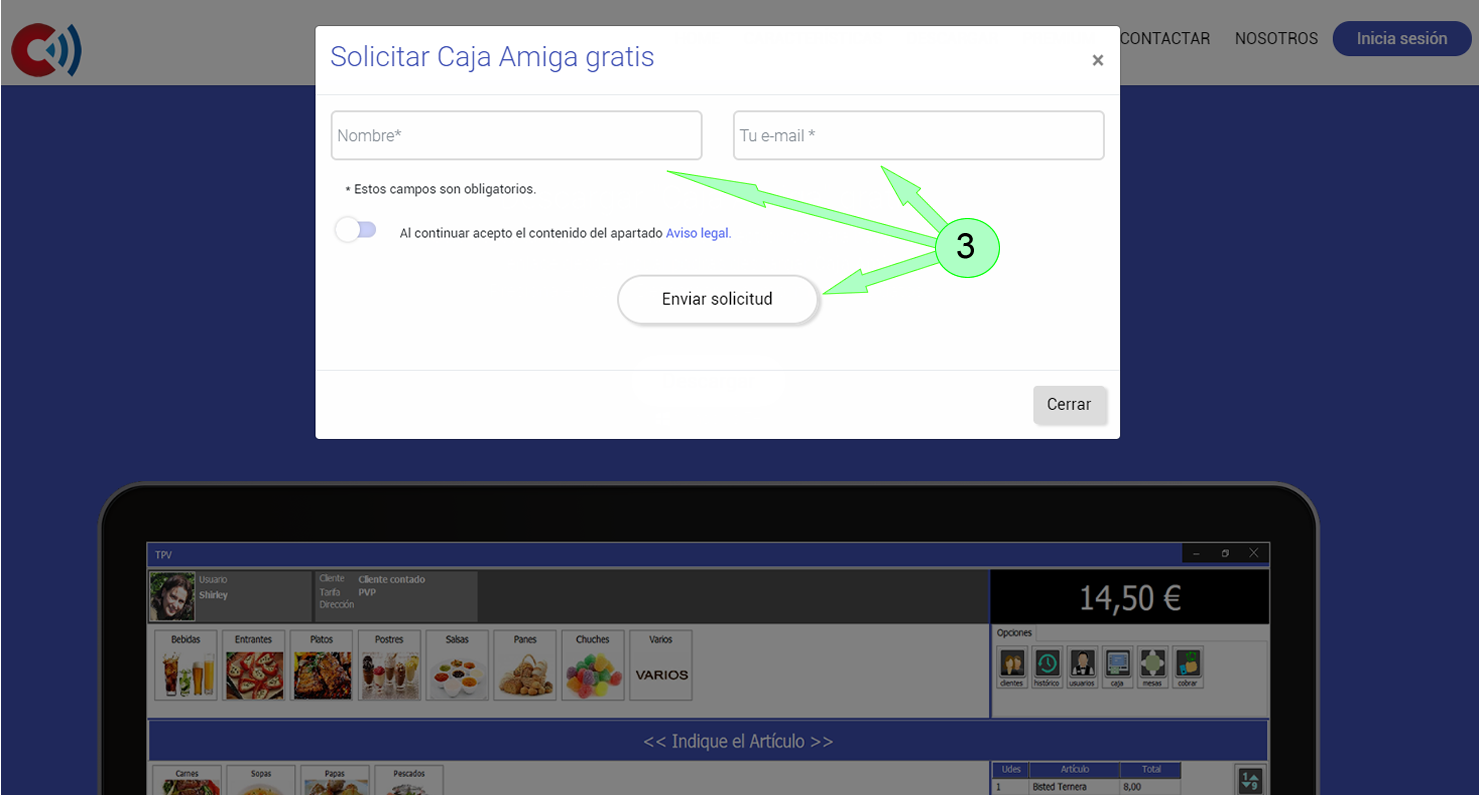Click the company logo top-left

click(x=45, y=49)
